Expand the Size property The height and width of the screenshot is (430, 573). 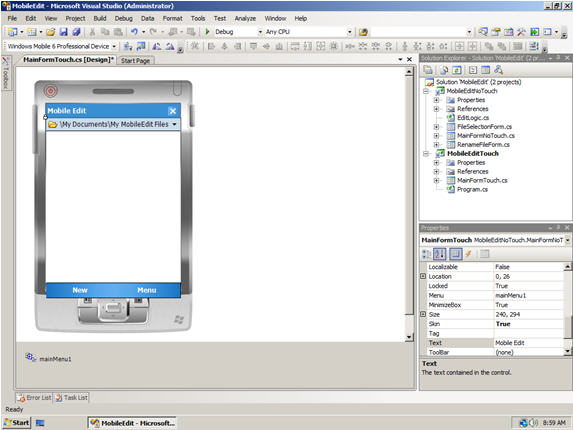coord(423,314)
